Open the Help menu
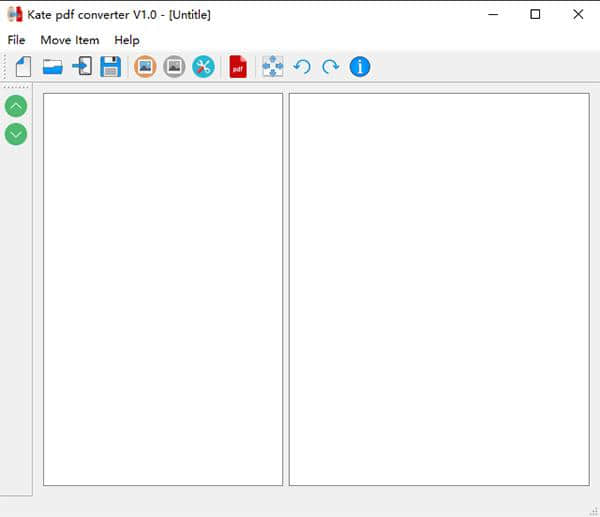The height and width of the screenshot is (517, 600). (x=127, y=40)
